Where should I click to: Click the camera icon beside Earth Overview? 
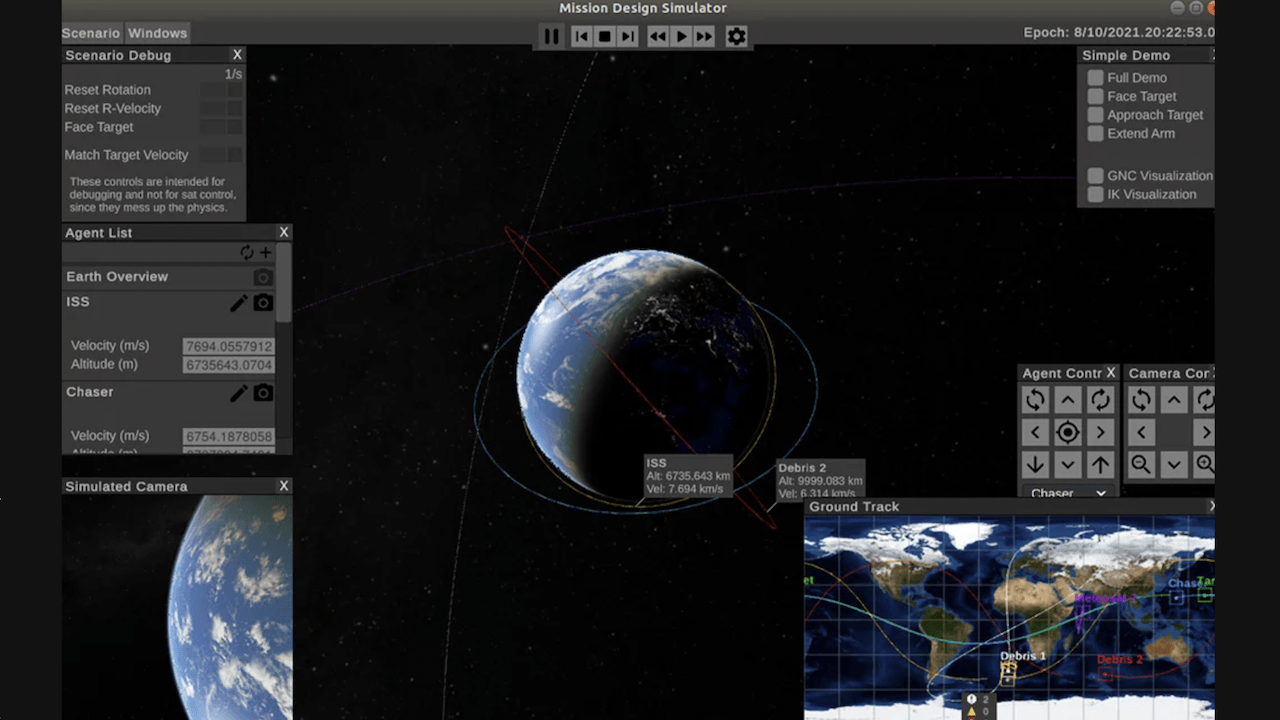pos(263,277)
